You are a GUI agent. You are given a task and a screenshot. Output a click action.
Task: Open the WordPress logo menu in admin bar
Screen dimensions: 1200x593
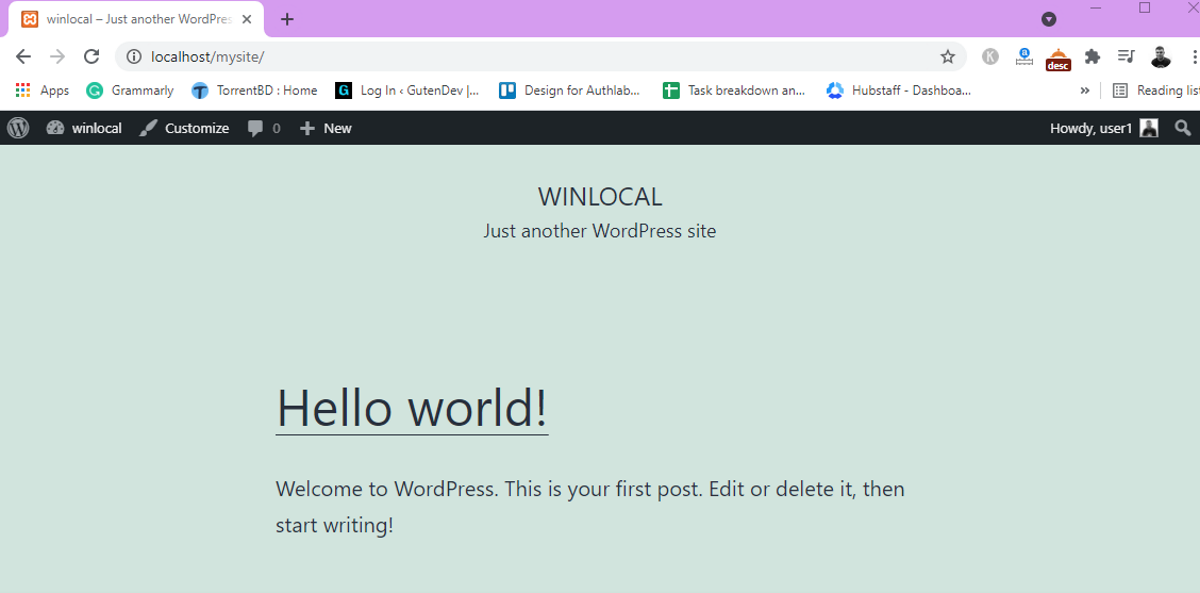[16, 128]
